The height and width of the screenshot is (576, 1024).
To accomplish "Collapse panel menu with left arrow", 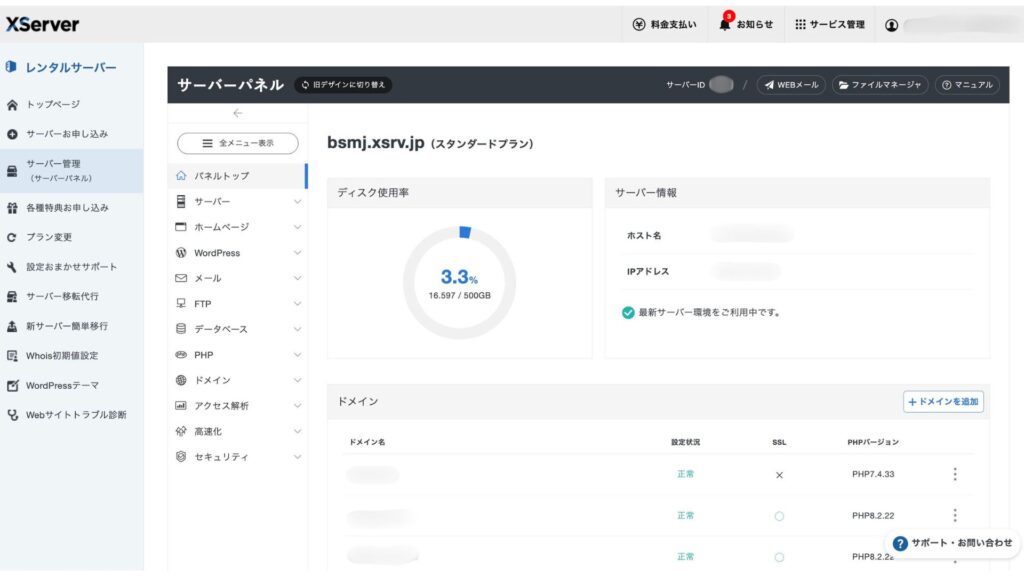I will pyautogui.click(x=238, y=113).
